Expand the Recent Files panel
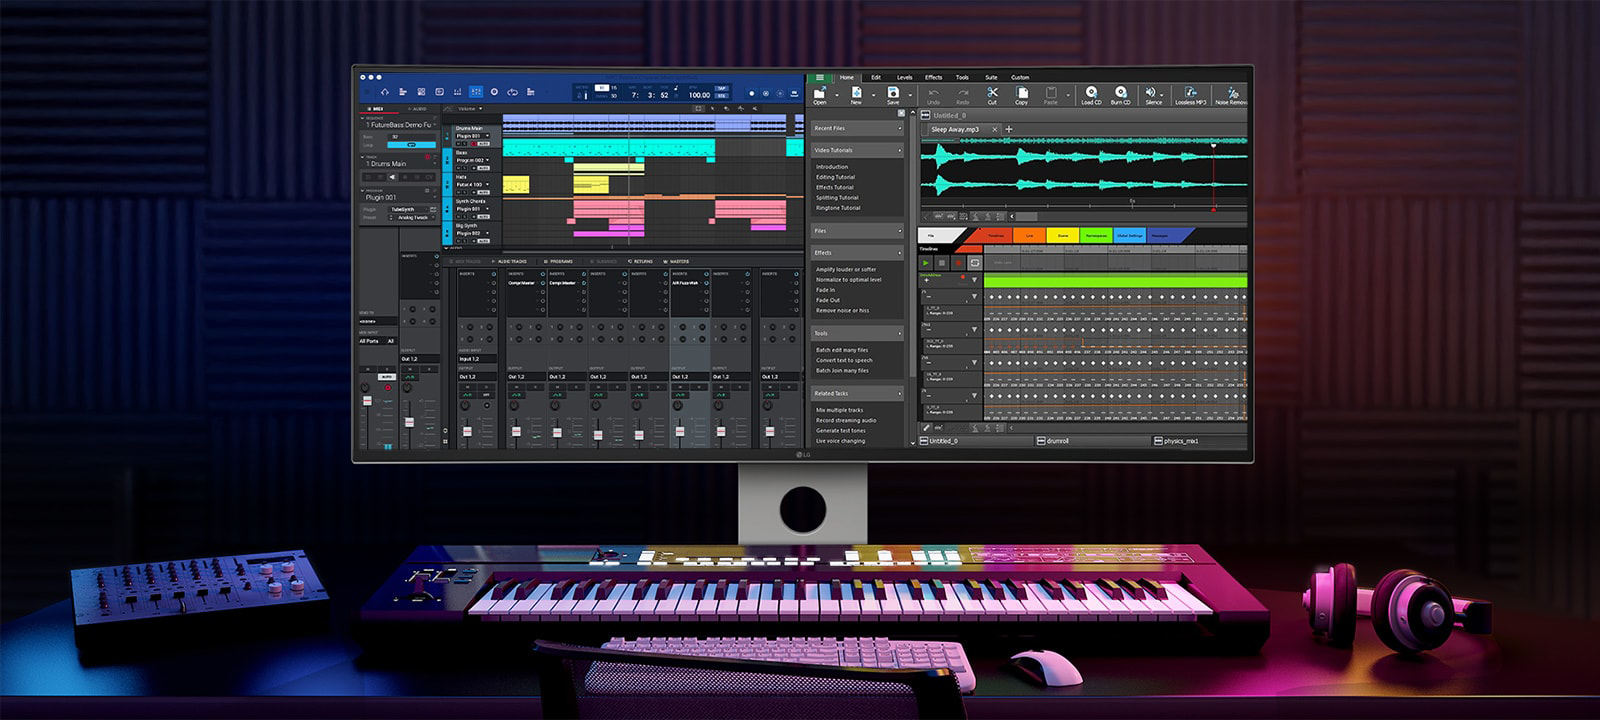The height and width of the screenshot is (720, 1600). click(x=899, y=128)
